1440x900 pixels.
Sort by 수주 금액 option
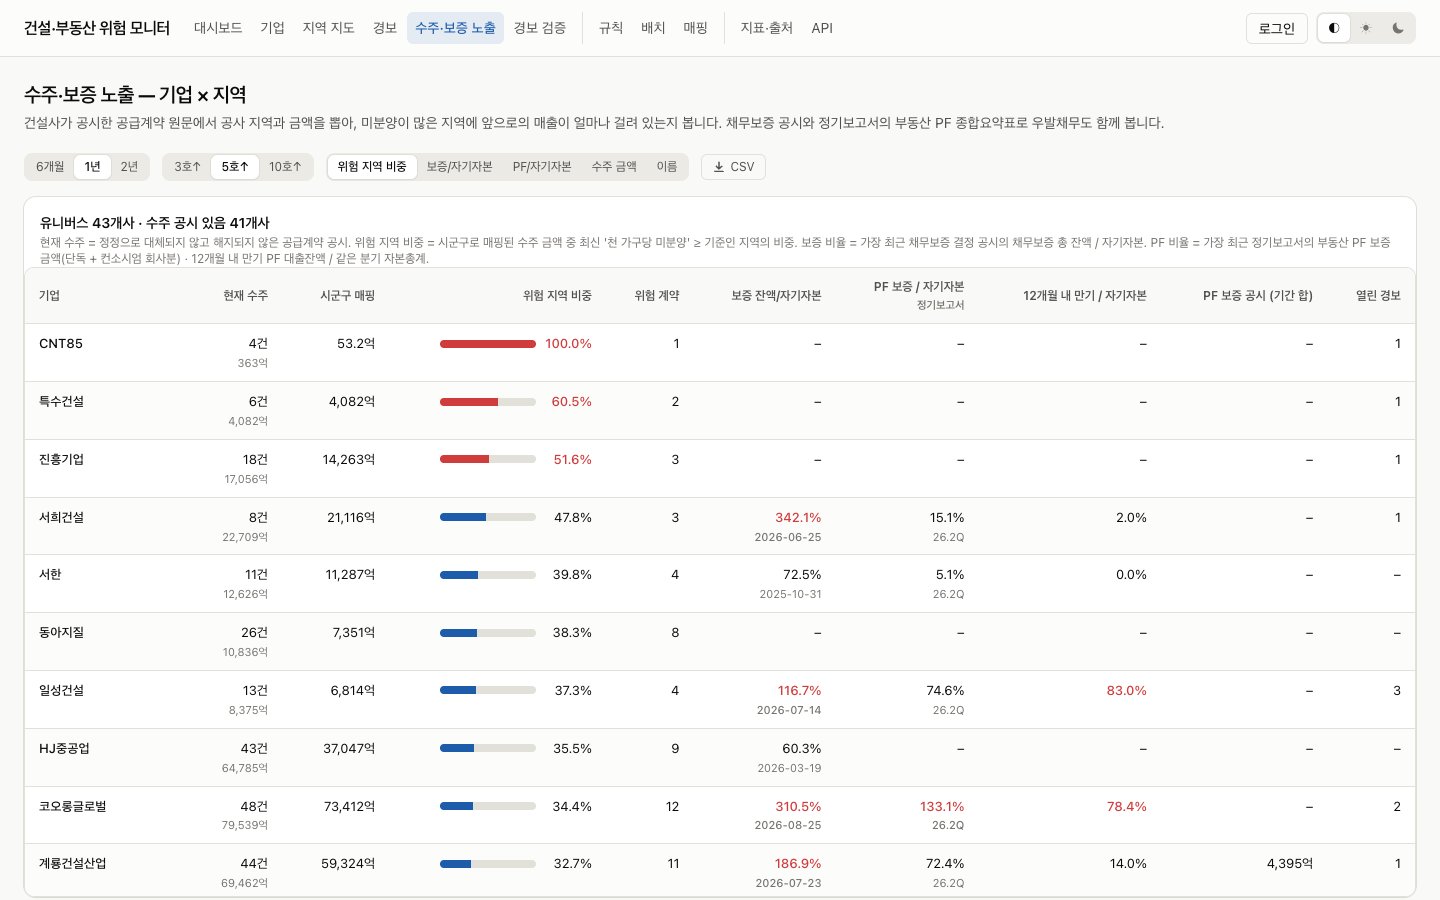point(614,167)
